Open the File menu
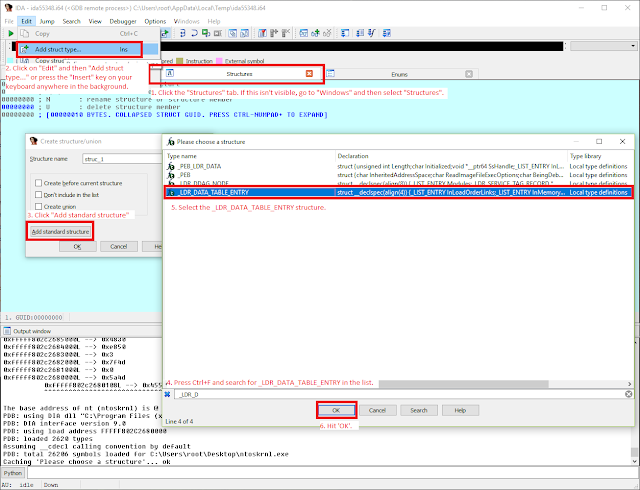 (x=9, y=21)
